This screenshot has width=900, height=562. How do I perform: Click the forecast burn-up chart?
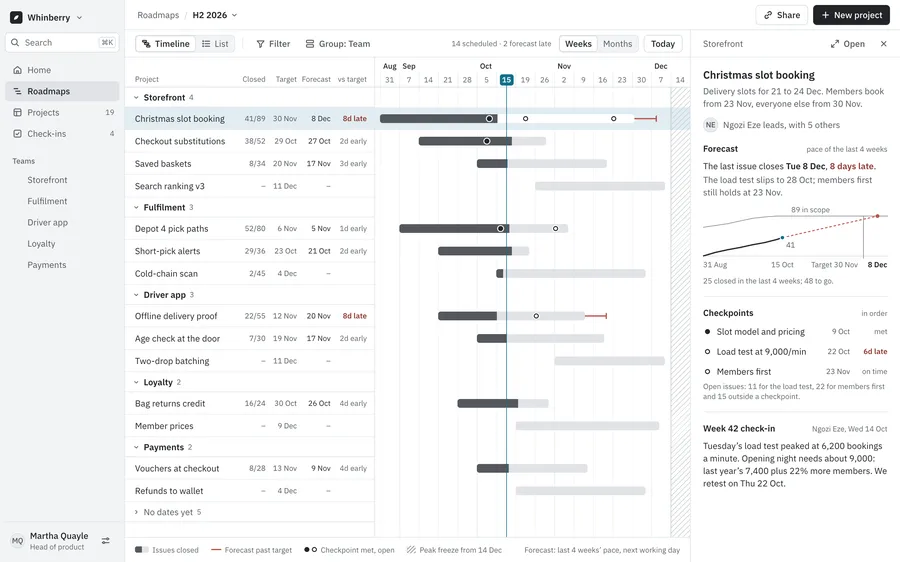click(795, 236)
